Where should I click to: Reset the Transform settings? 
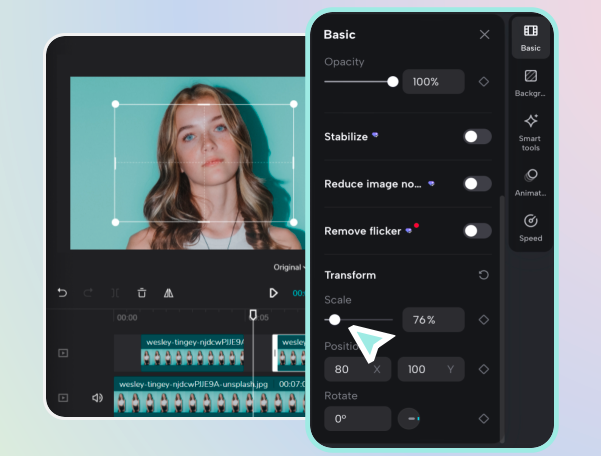484,275
